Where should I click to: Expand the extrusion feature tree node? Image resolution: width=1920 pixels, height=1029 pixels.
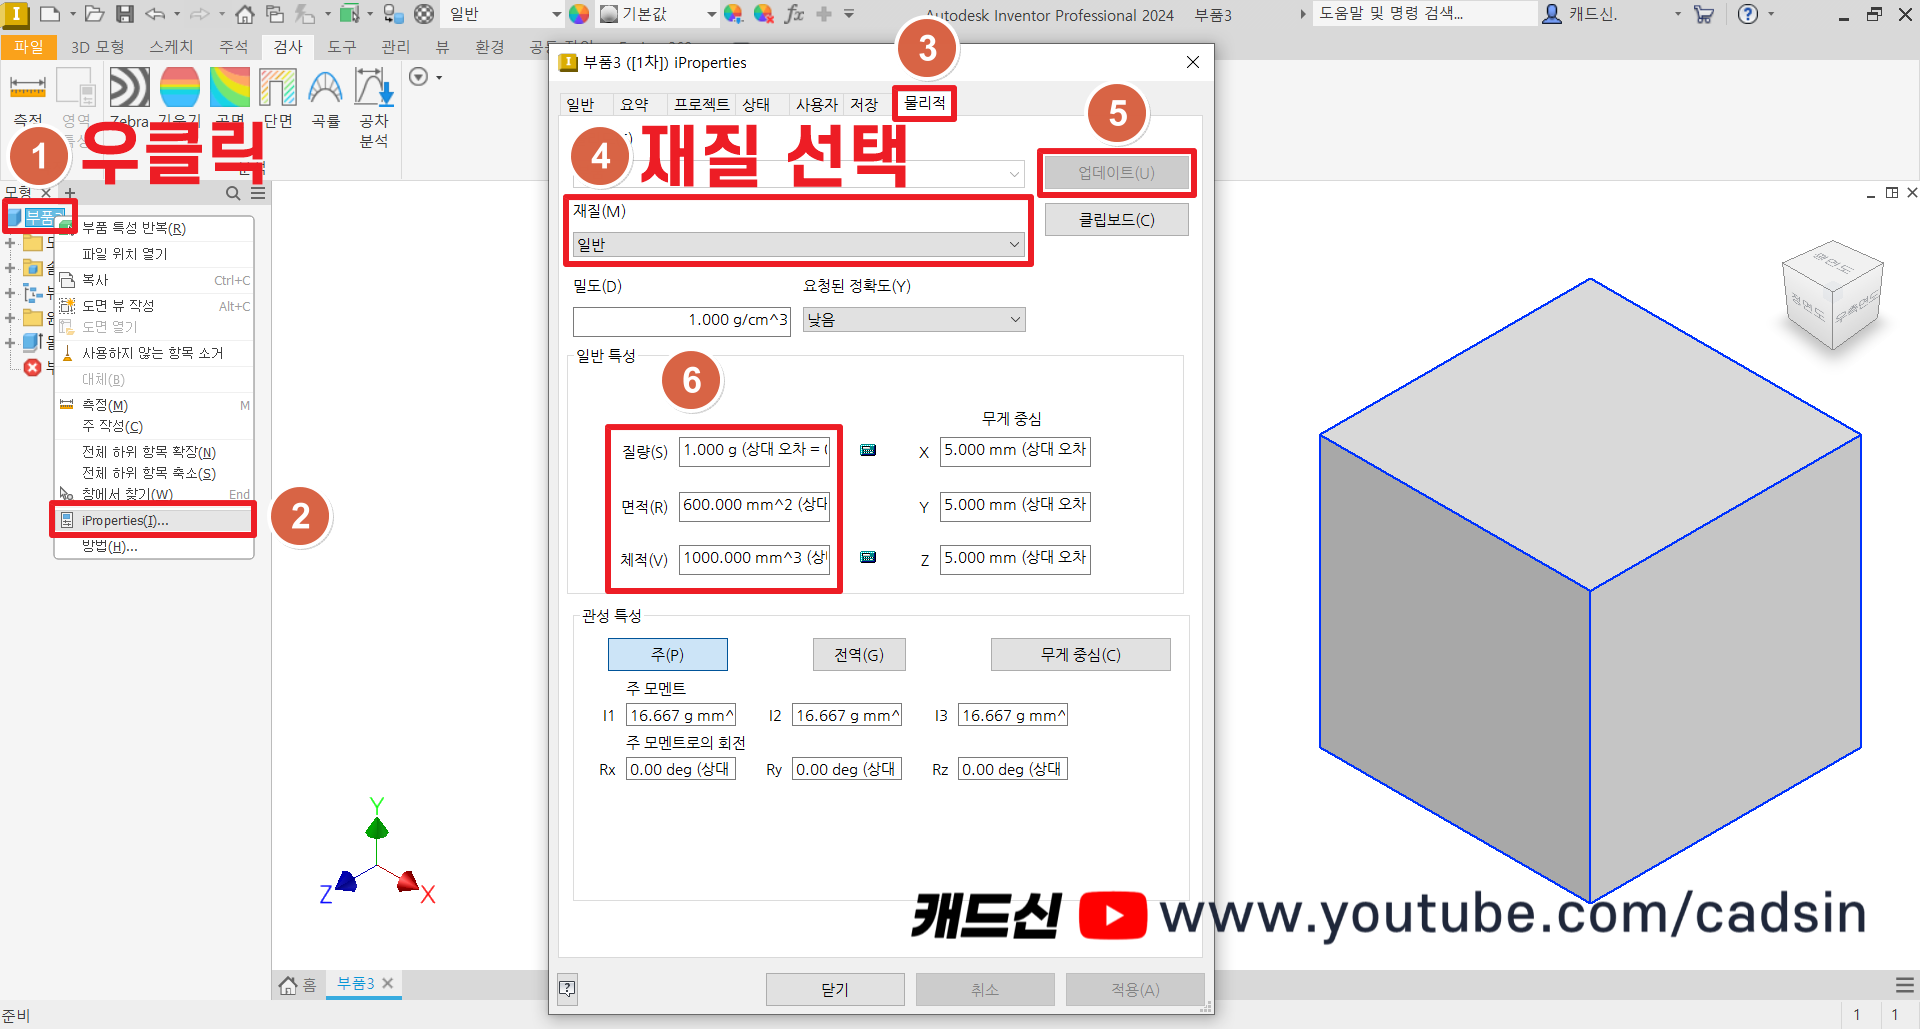click(x=10, y=343)
